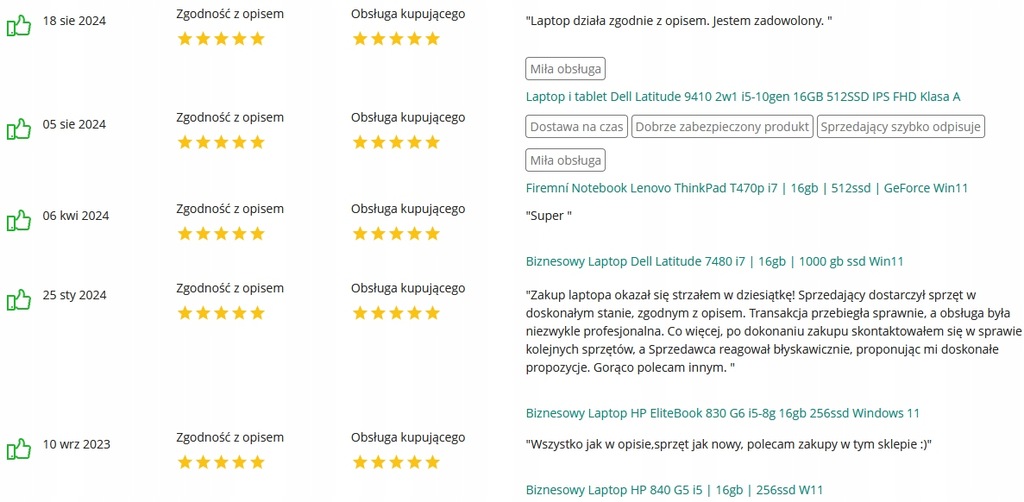Click the 'Super' review comment text
This screenshot has width=1024, height=502.
pyautogui.click(x=549, y=215)
